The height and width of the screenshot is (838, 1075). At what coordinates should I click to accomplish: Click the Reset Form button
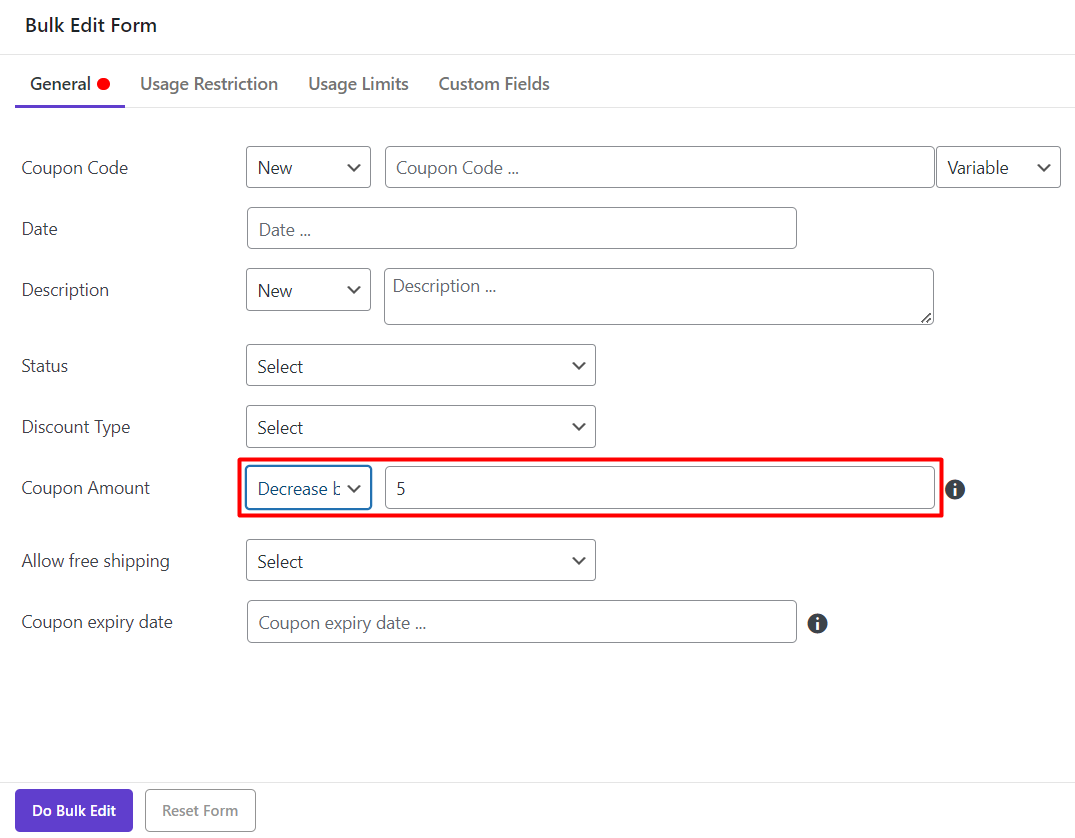tap(200, 810)
